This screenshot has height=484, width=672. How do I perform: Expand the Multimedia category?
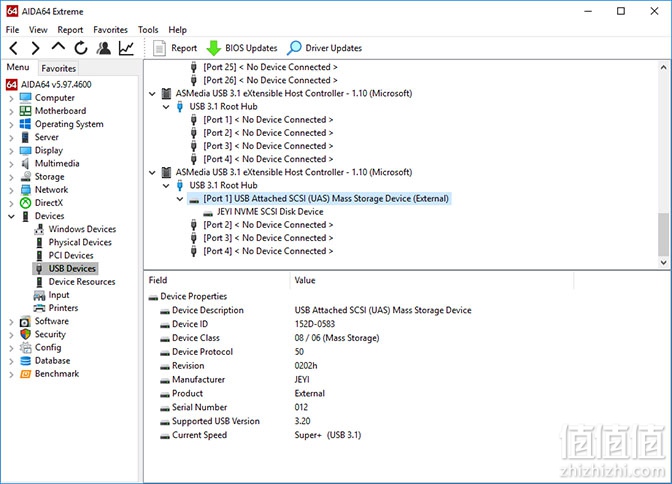pyautogui.click(x=11, y=164)
